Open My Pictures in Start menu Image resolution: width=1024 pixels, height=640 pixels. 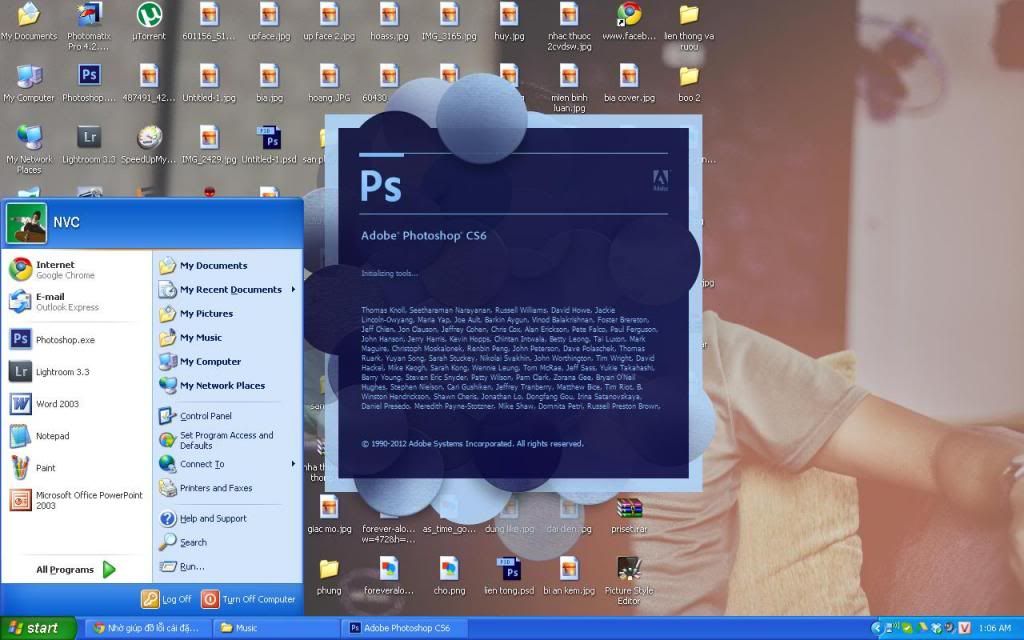pos(228,313)
